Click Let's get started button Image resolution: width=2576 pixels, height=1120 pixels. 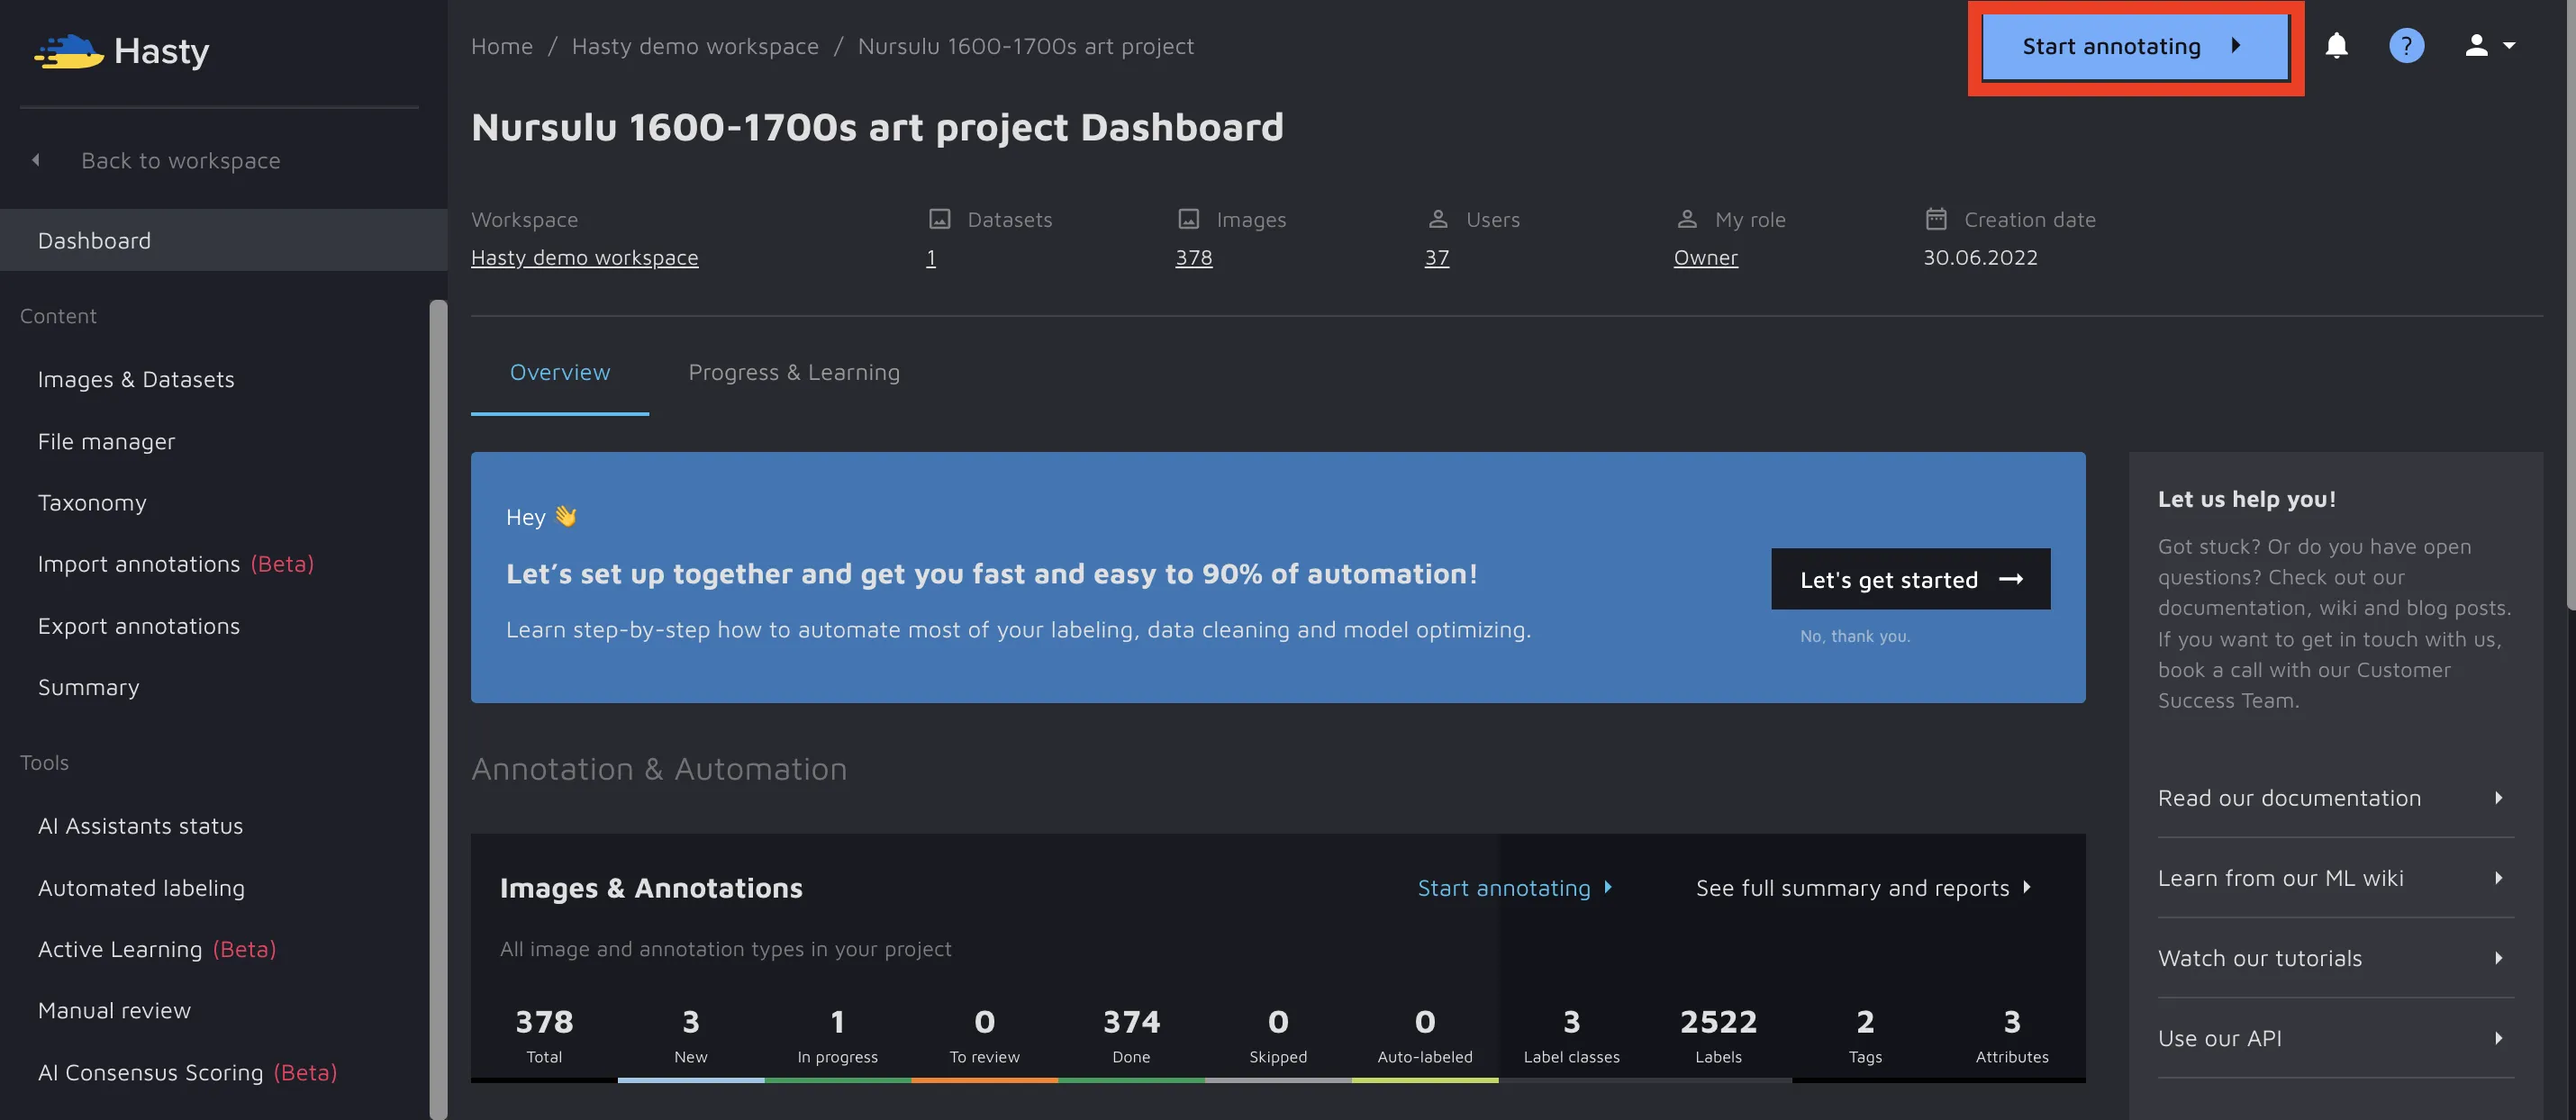1910,579
